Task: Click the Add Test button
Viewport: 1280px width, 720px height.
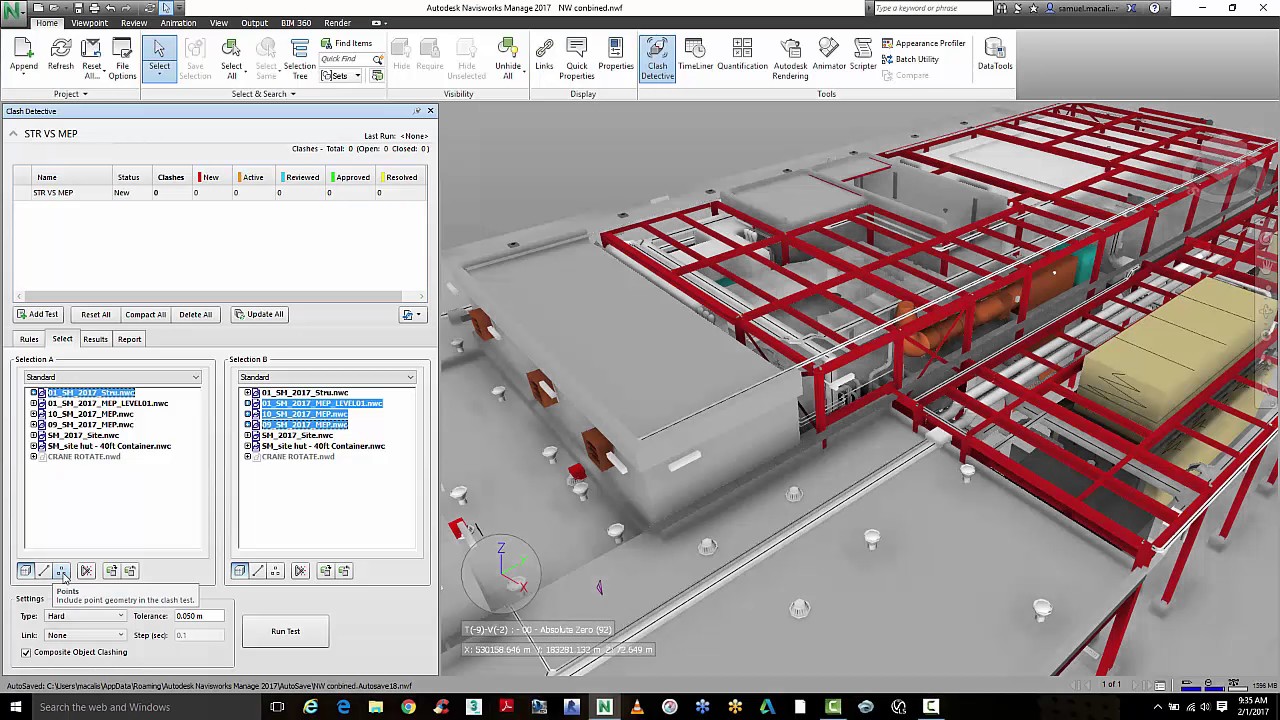Action: pos(38,314)
